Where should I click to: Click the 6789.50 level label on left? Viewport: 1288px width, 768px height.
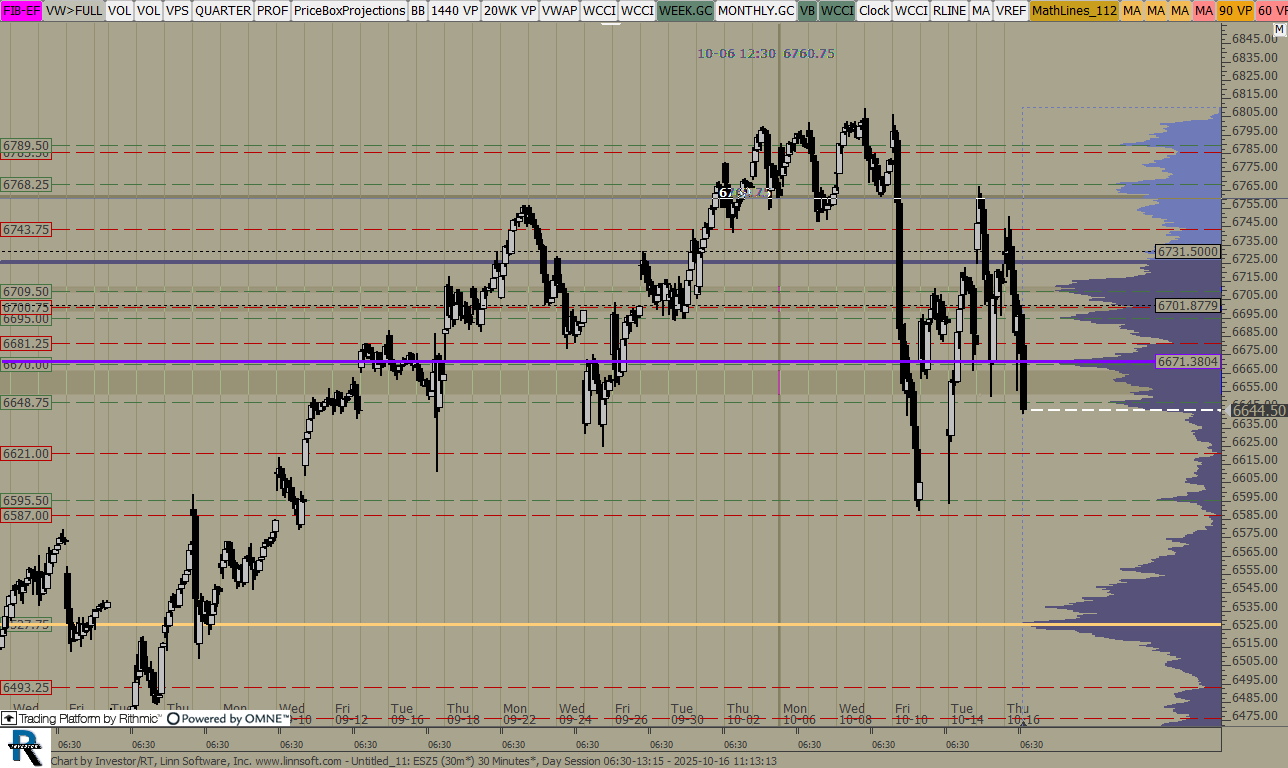[26, 145]
